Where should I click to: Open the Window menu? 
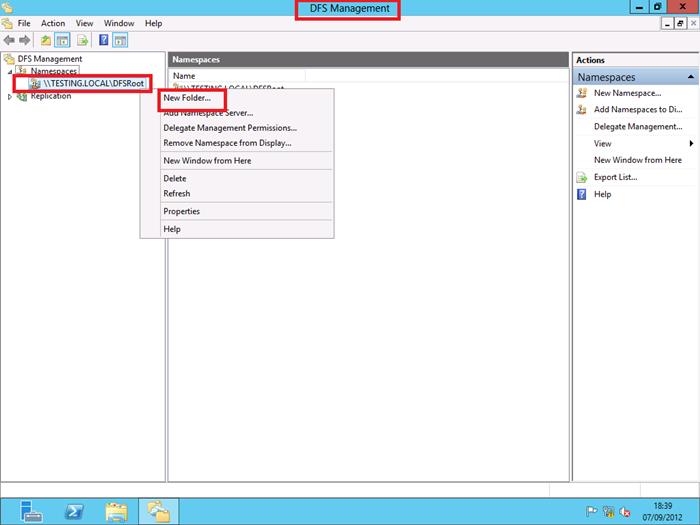pos(119,23)
